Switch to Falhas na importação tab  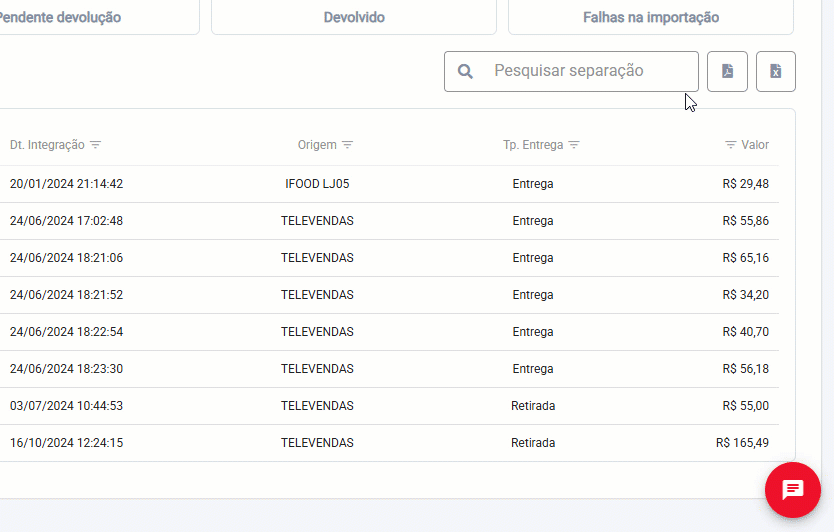[650, 17]
